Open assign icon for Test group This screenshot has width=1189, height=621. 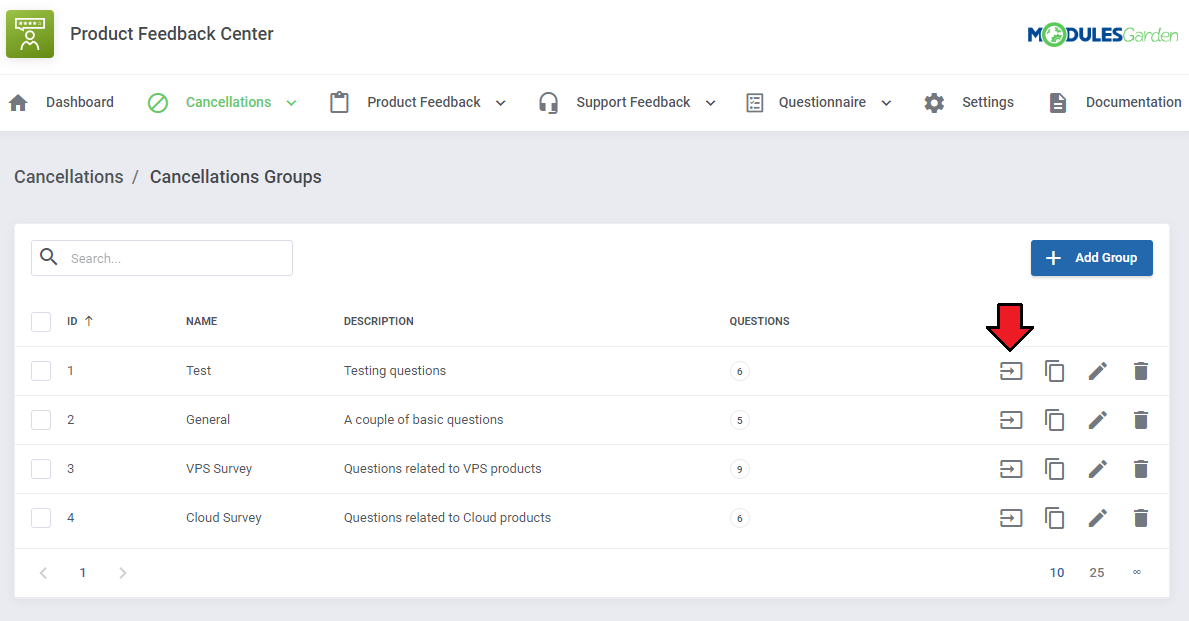tap(1011, 371)
